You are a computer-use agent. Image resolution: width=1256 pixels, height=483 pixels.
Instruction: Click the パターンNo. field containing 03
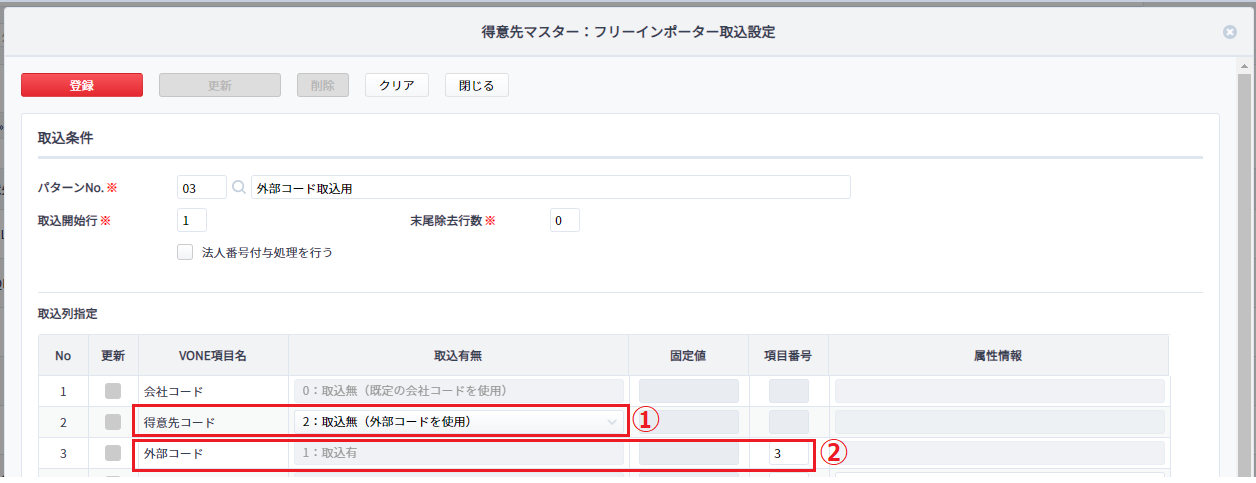pos(202,187)
